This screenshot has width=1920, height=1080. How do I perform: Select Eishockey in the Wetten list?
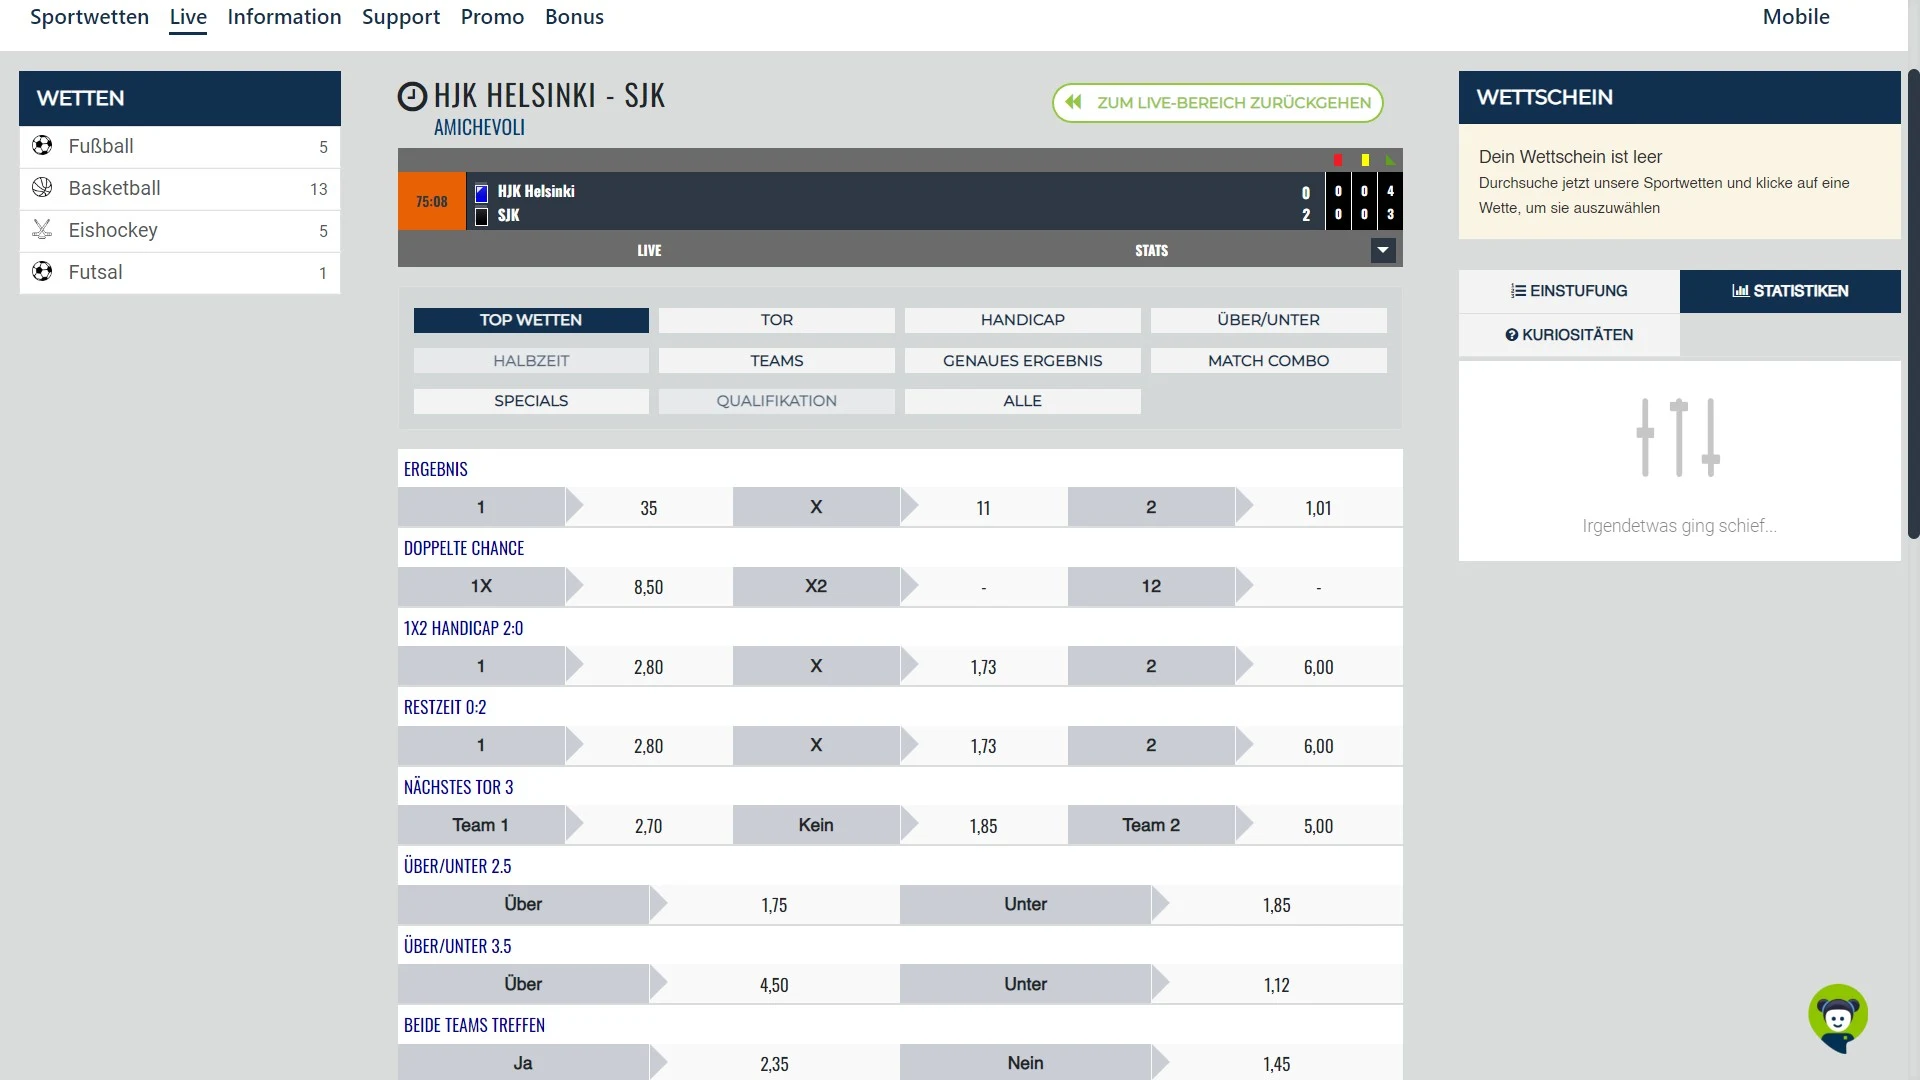point(180,230)
